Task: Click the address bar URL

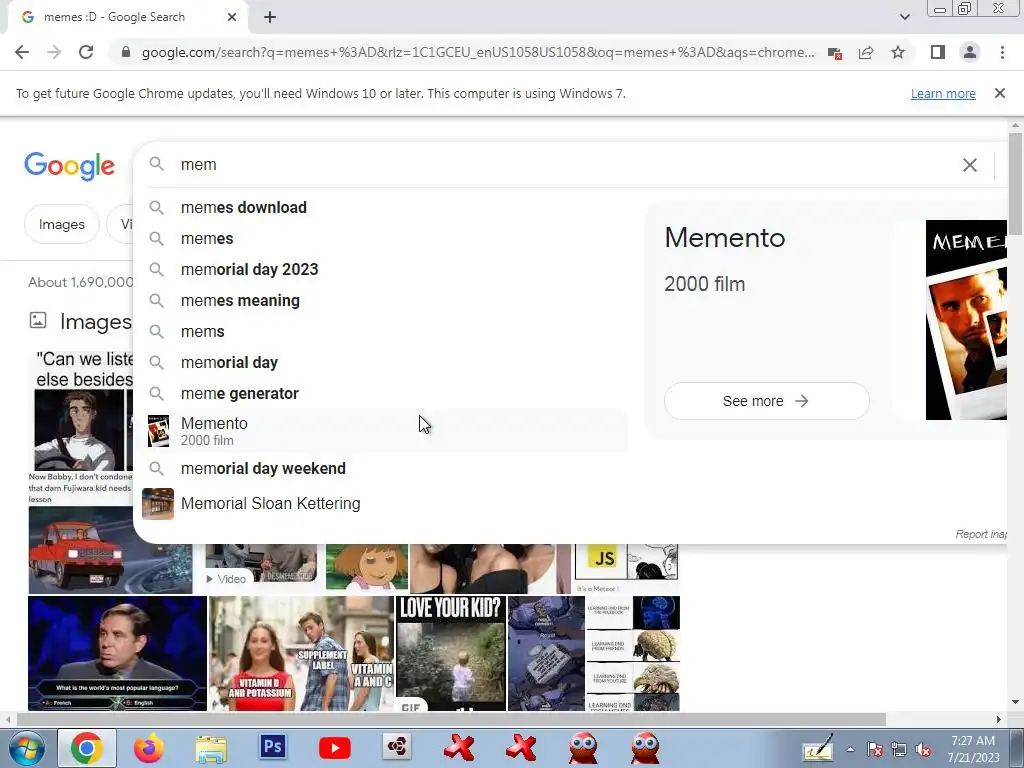Action: click(x=478, y=52)
